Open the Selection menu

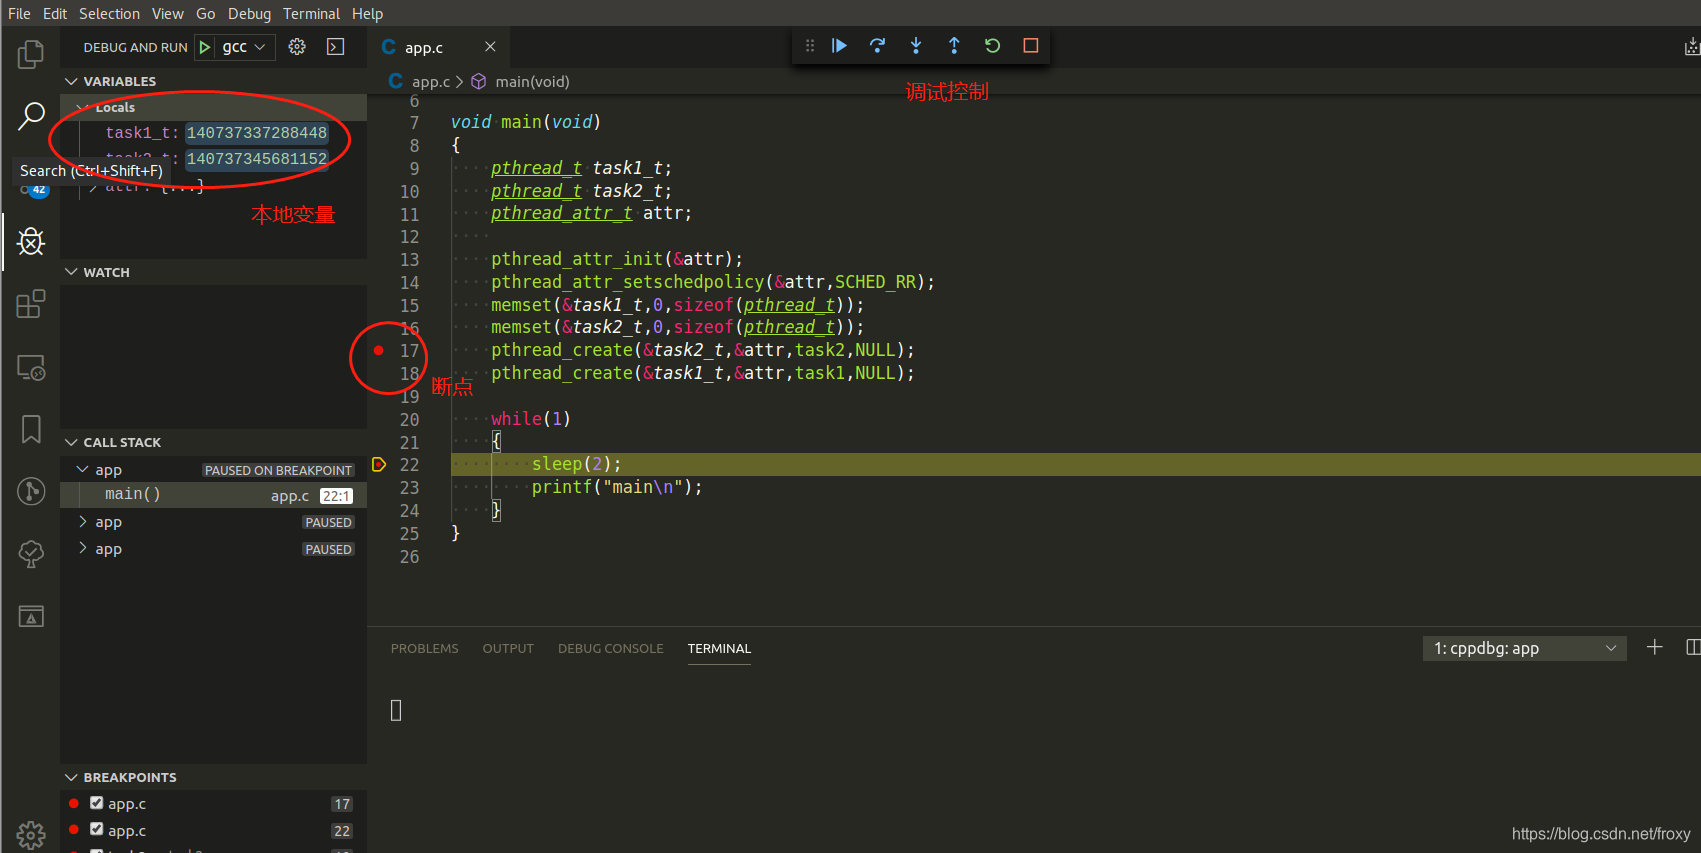coord(109,14)
